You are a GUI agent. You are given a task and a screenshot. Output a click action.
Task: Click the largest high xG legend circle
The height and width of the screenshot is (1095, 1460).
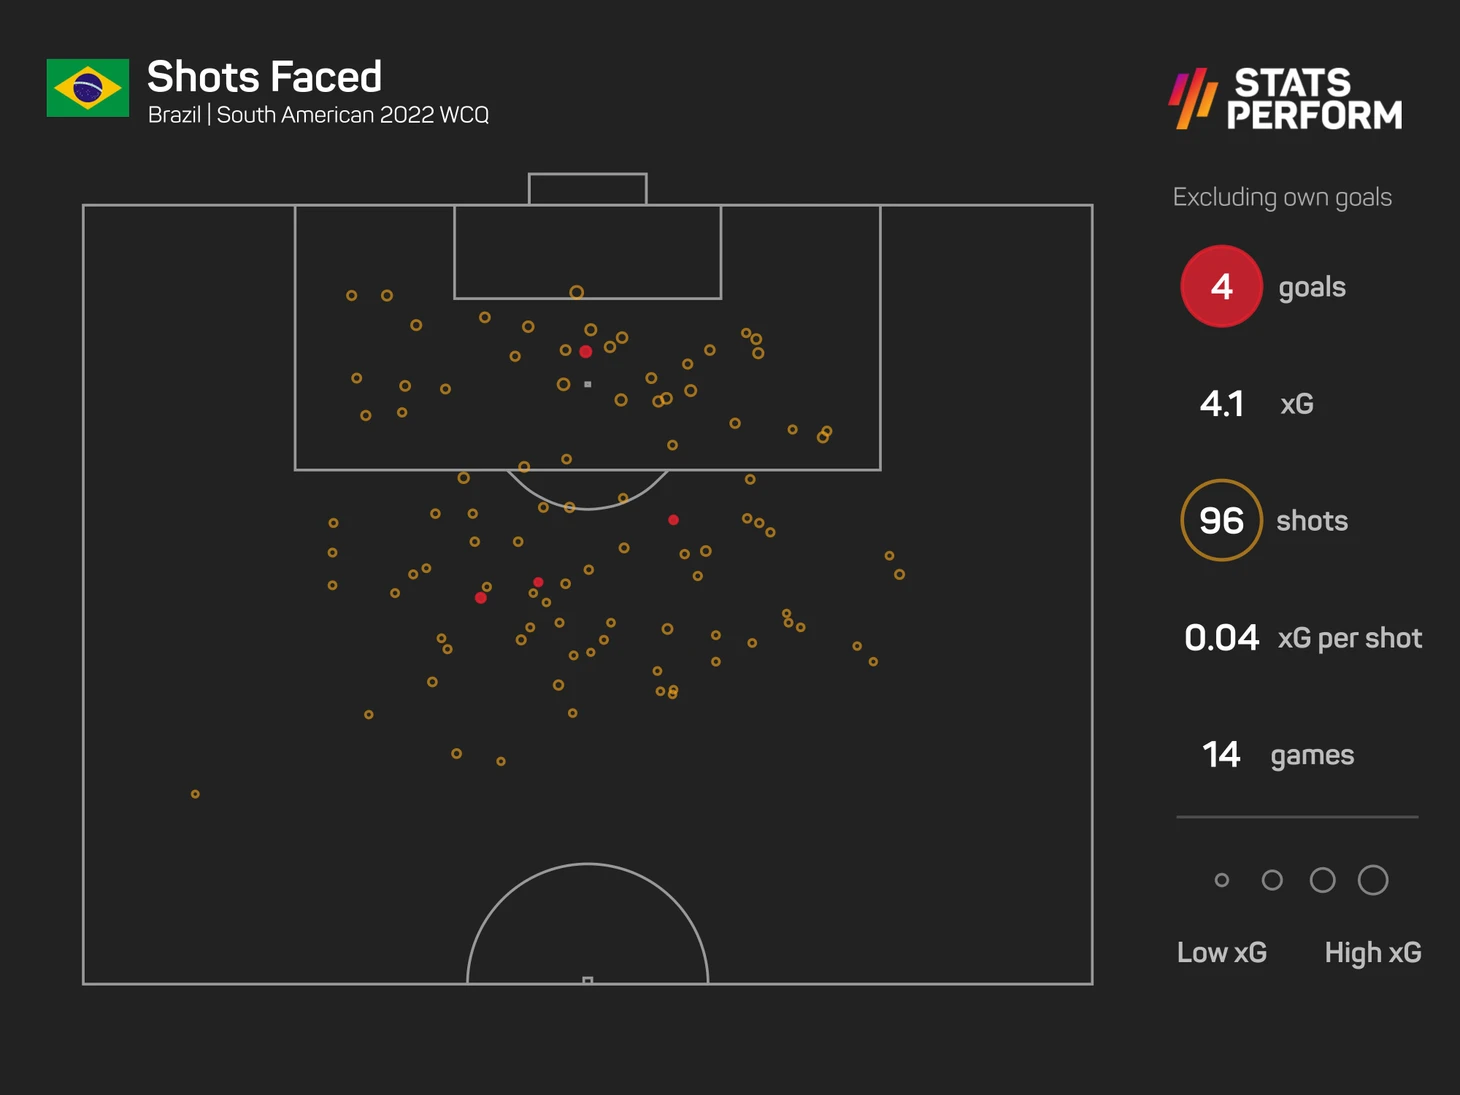(1373, 880)
